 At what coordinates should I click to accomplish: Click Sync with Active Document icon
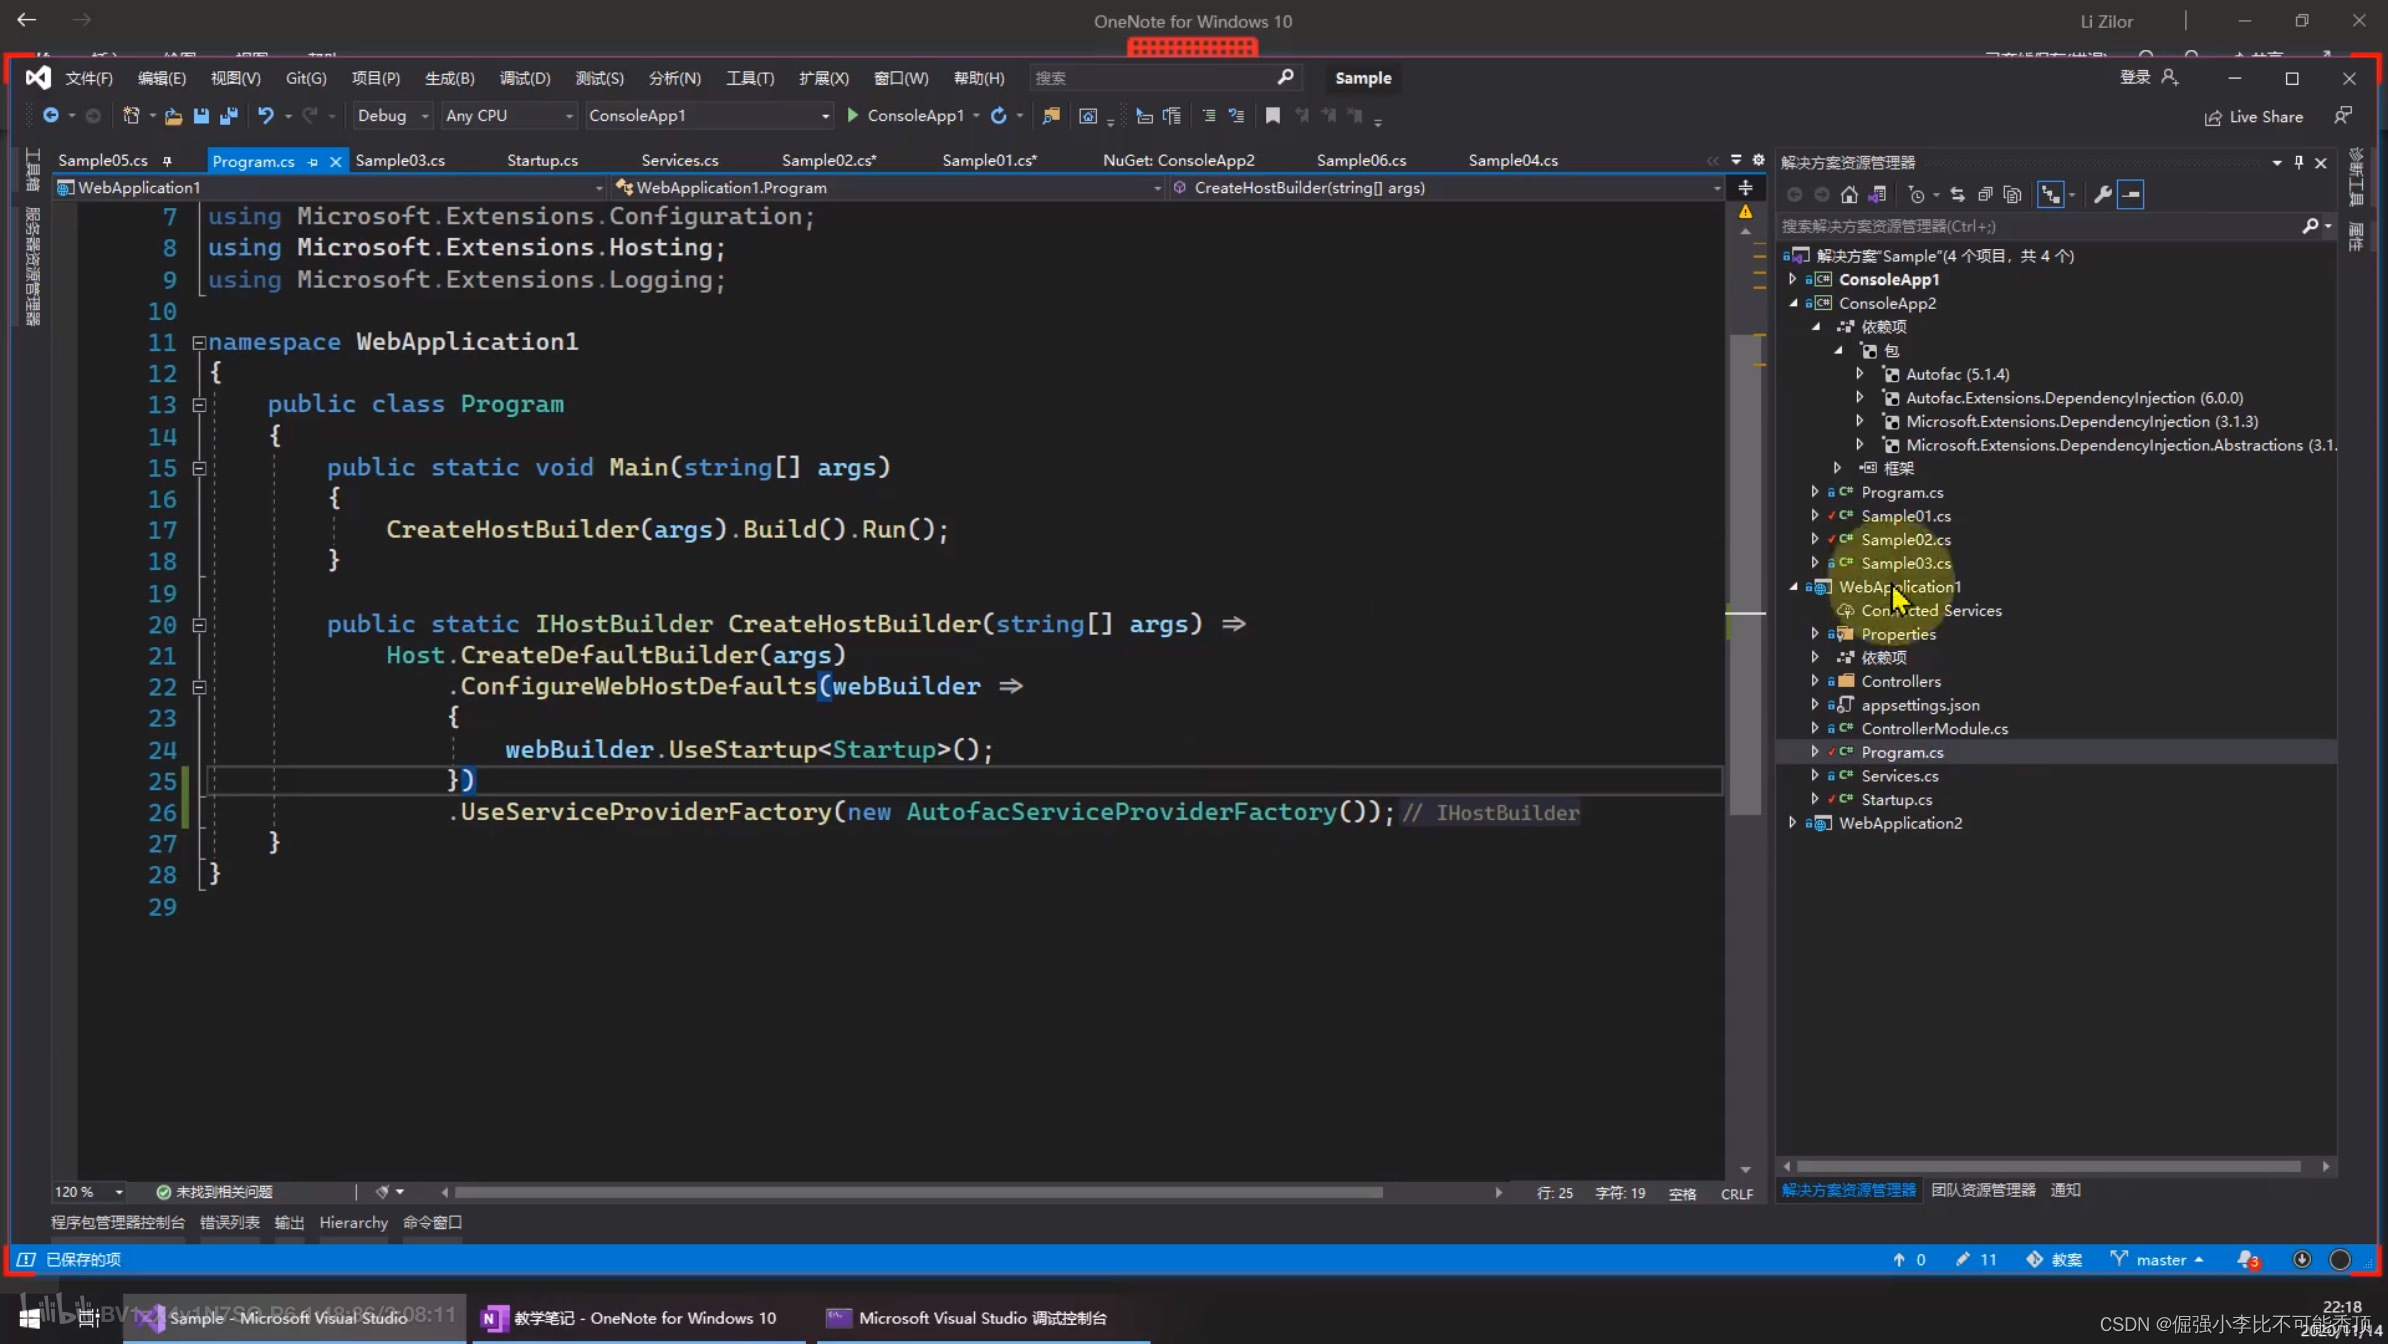[x=1957, y=195]
